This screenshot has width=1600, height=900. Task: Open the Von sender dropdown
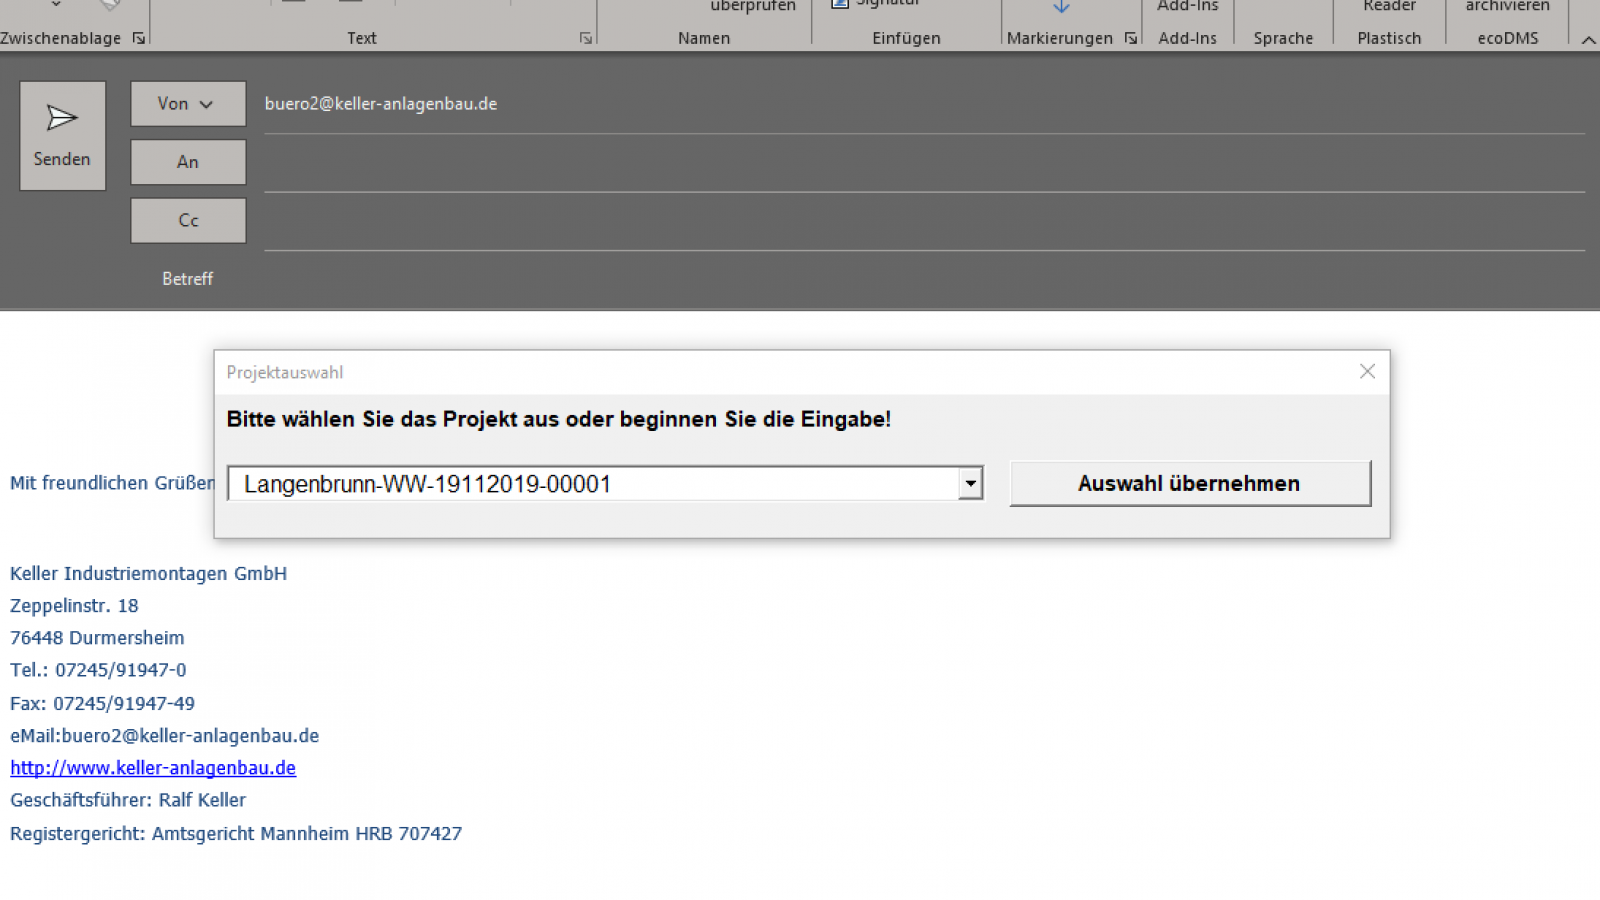click(x=187, y=104)
